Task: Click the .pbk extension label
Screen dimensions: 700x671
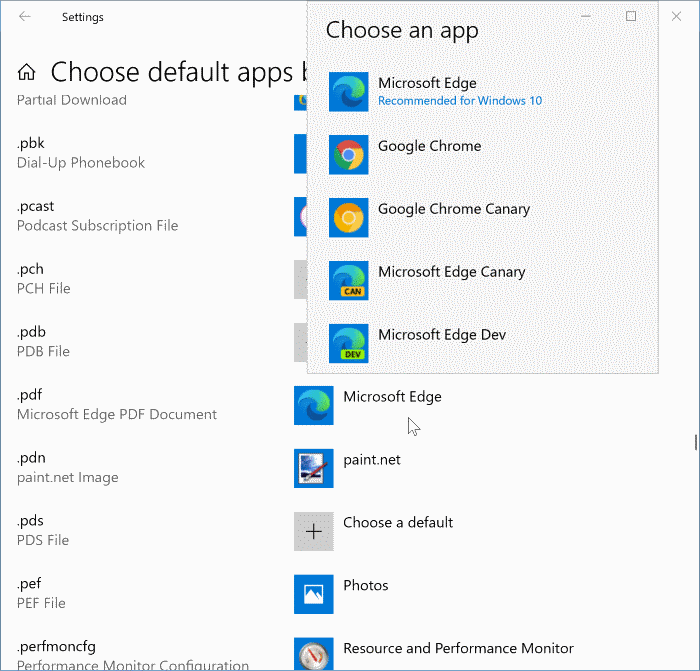Action: [x=31, y=143]
